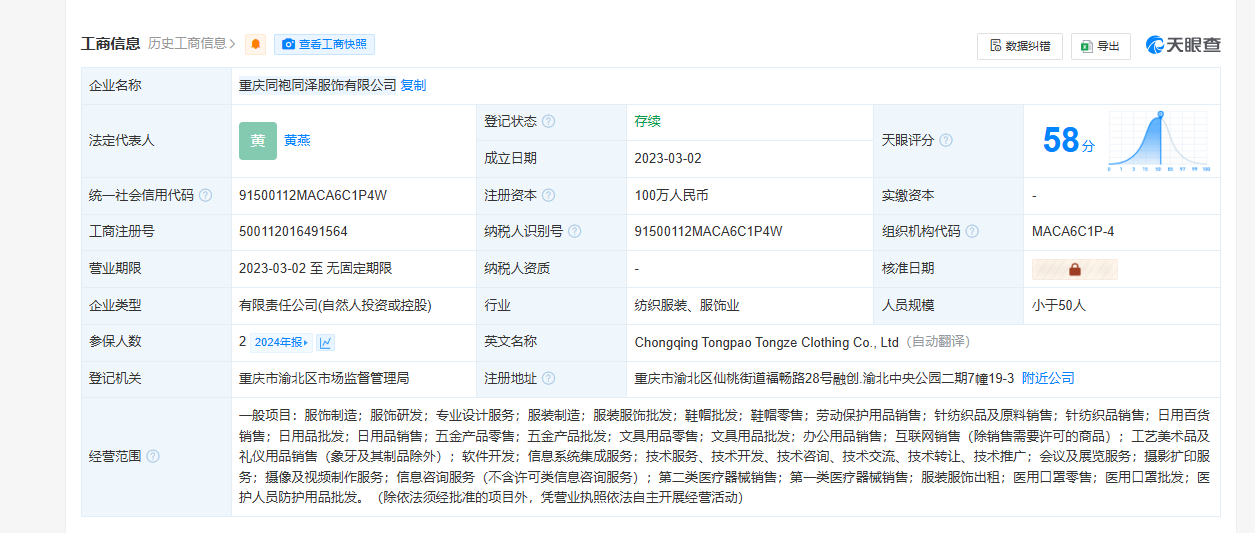The height and width of the screenshot is (533, 1255).
Task: Click the 实缴资本 label
Action: click(x=908, y=195)
